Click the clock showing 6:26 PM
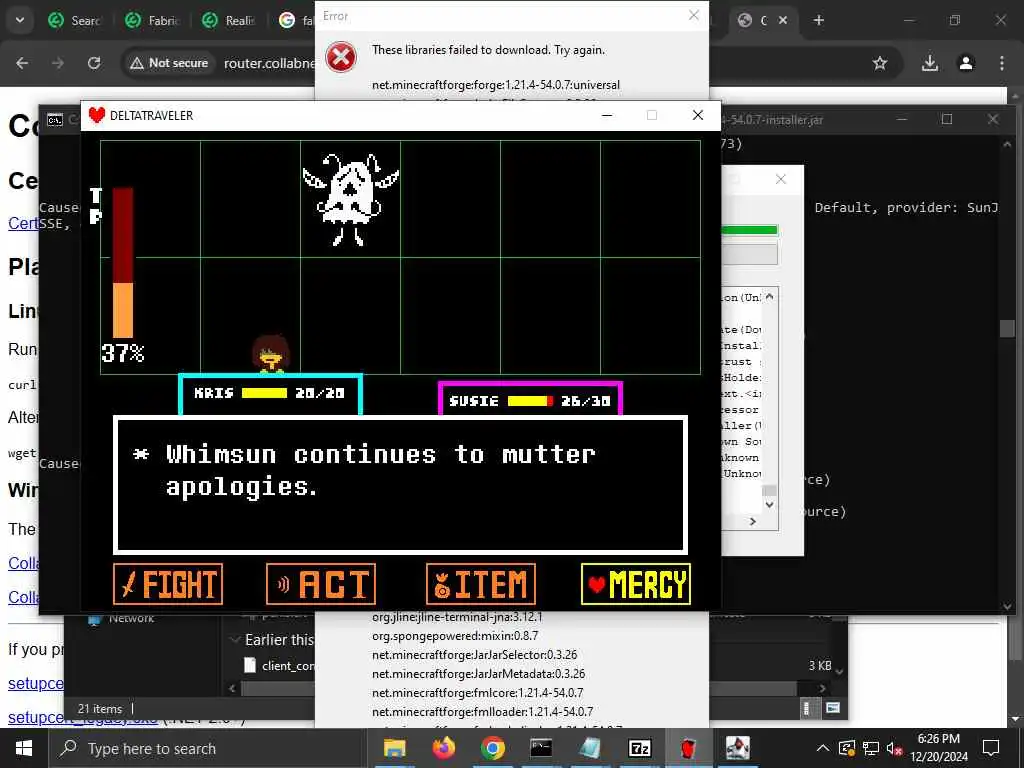The width and height of the screenshot is (1024, 768). click(x=938, y=739)
